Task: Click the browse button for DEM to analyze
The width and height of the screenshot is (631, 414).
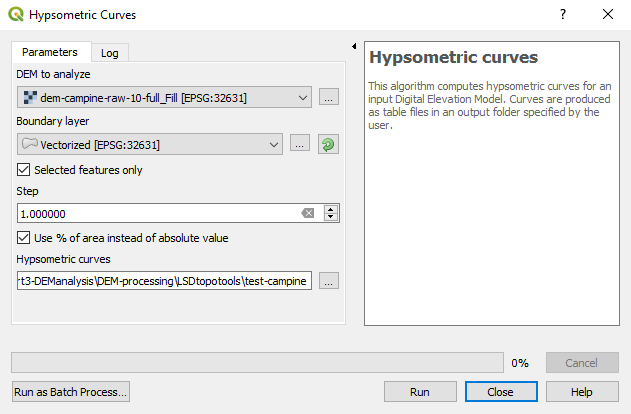Action: pos(329,97)
